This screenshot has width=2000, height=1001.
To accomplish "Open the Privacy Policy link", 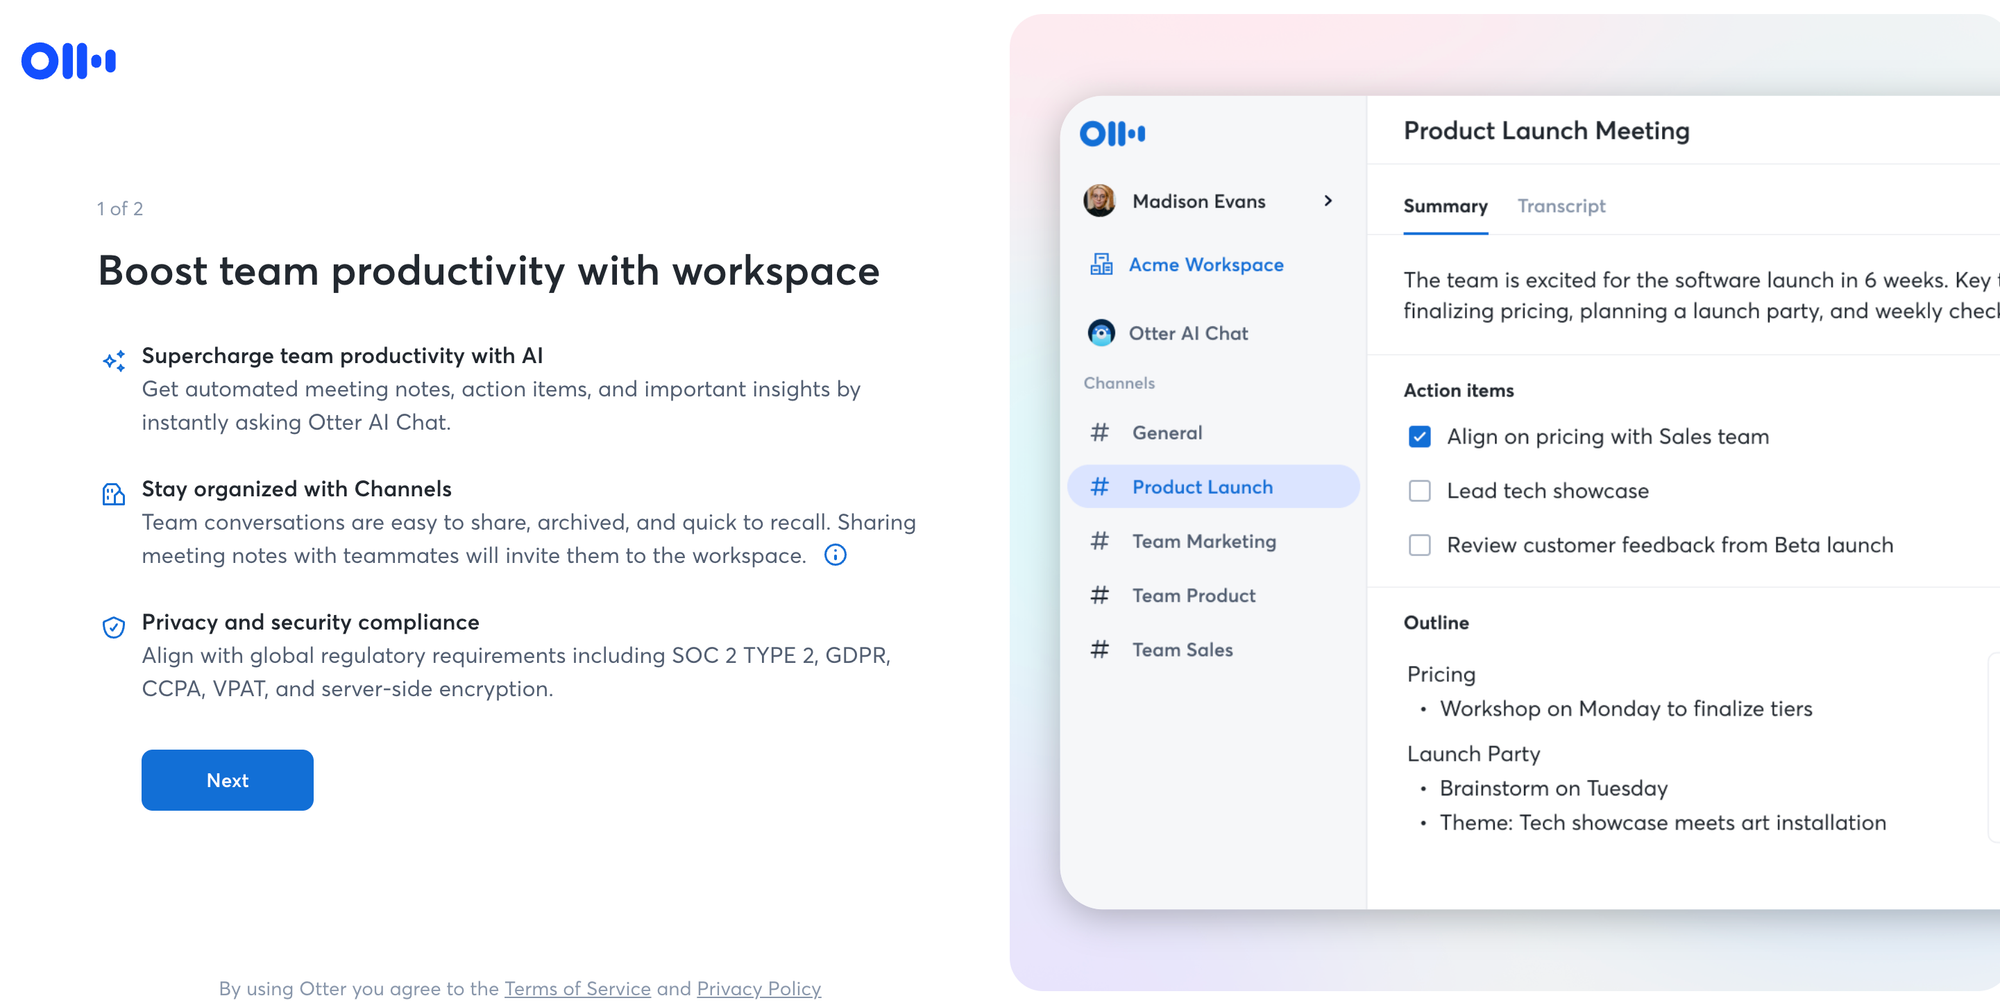I will tap(759, 988).
